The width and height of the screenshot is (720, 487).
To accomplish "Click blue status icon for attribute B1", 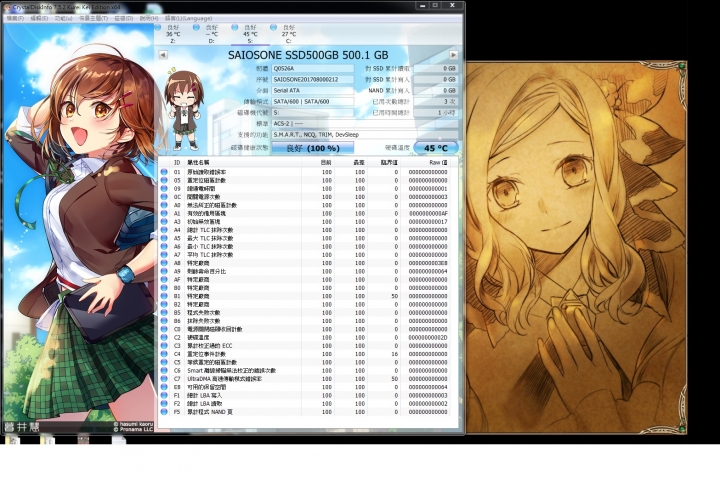I will click(164, 296).
